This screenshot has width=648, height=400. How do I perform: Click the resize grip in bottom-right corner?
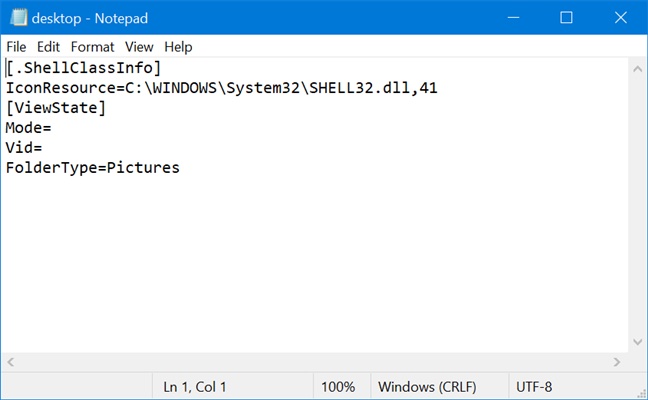pyautogui.click(x=636, y=389)
